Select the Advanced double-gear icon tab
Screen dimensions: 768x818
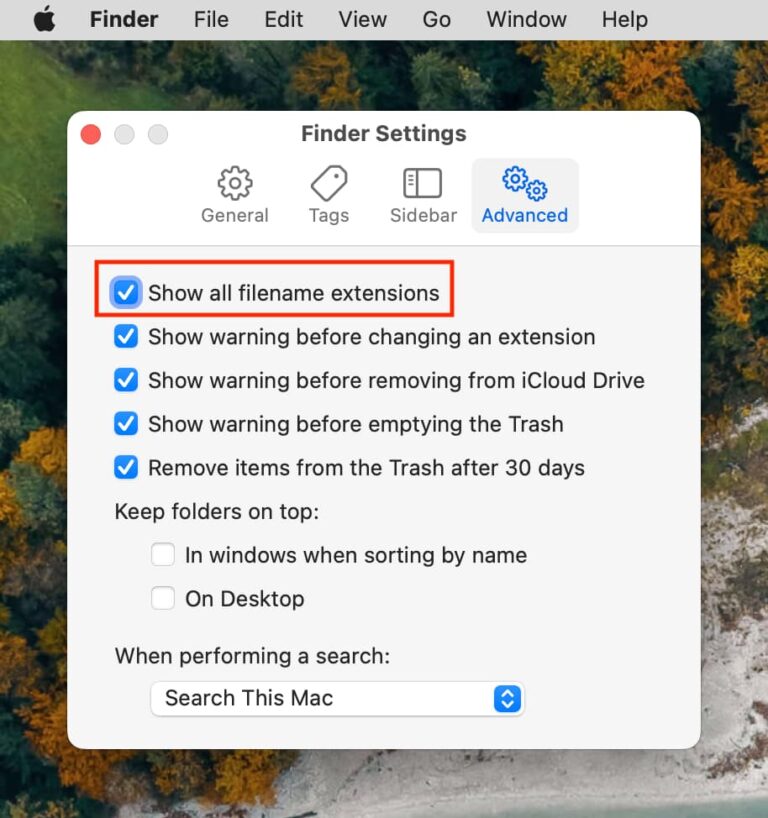coord(525,195)
